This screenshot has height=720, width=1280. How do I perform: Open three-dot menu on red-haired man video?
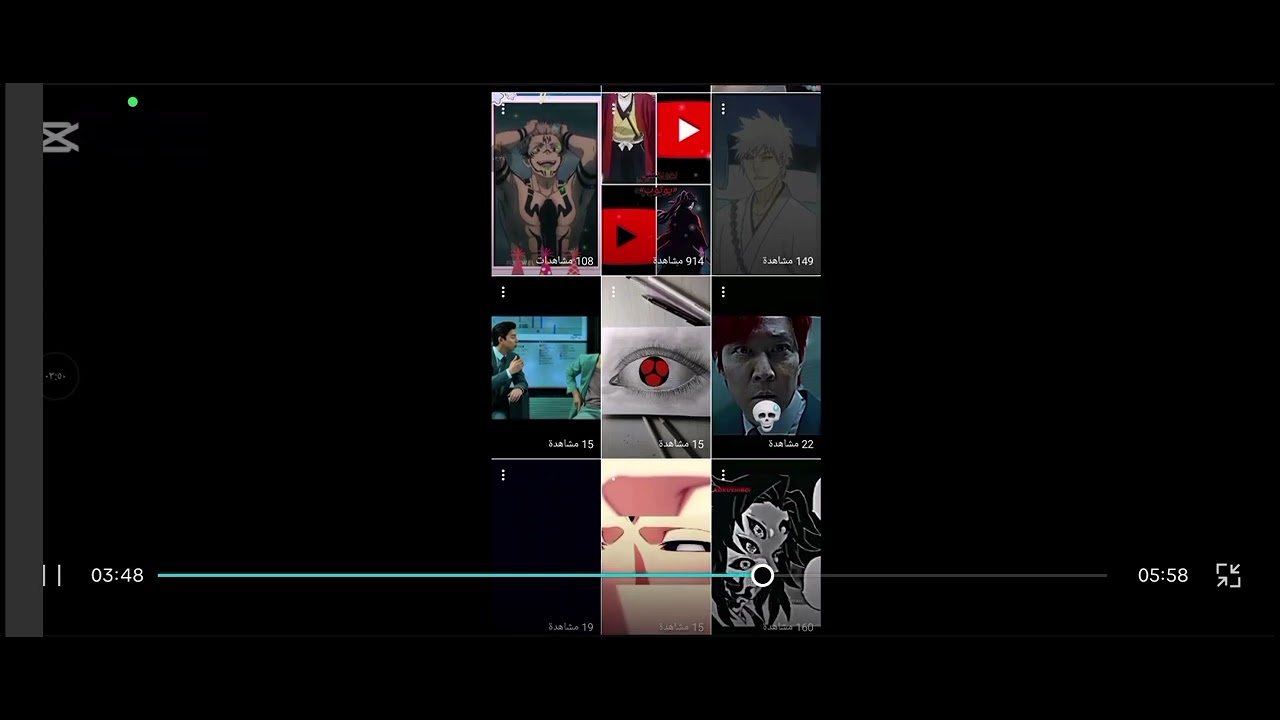(723, 292)
